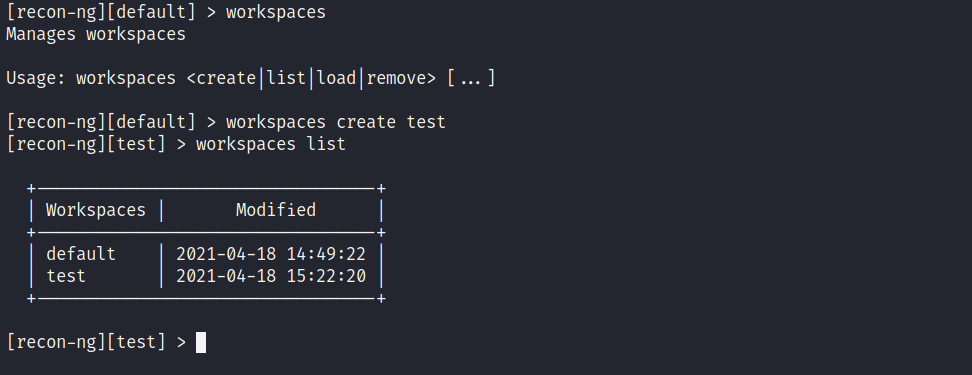The height and width of the screenshot is (375, 972).
Task: Click the 'list' option in usage line
Action: coord(286,78)
